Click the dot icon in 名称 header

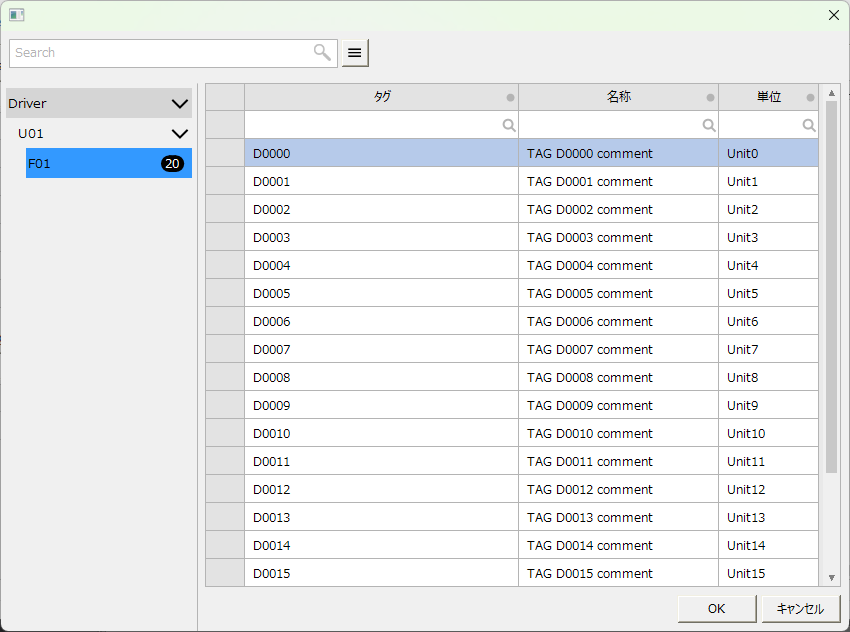coord(710,98)
